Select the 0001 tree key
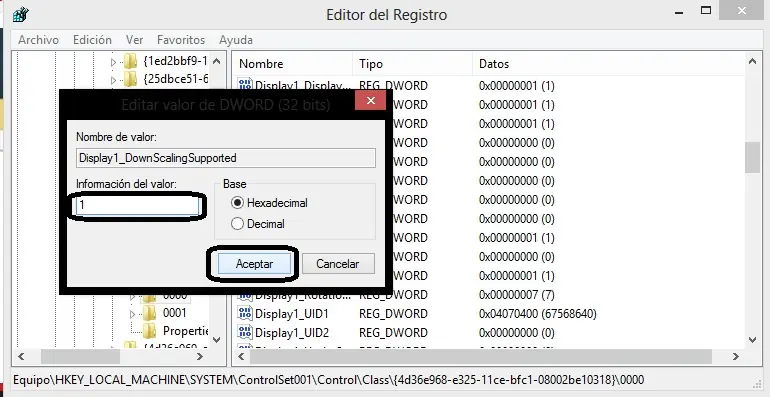Screen dimensions: 770x397 [174, 313]
